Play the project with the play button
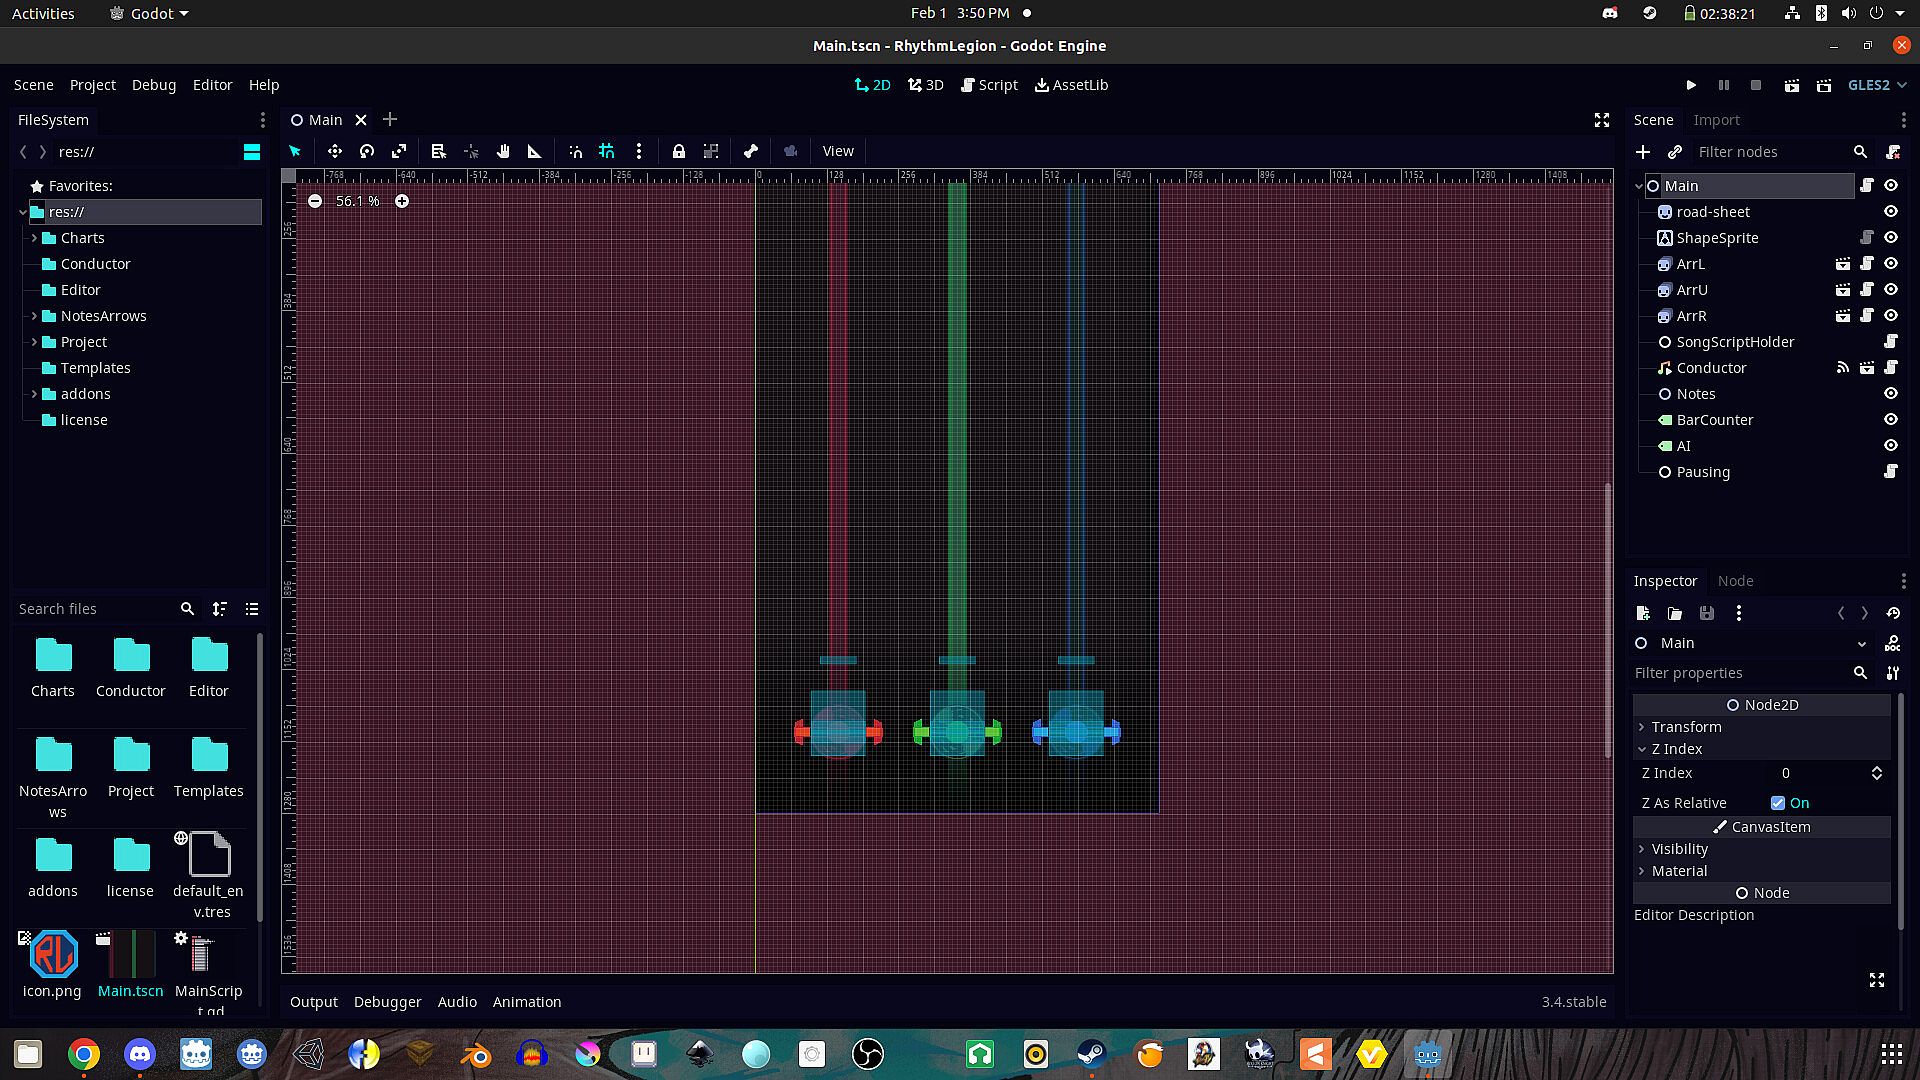 (1691, 85)
